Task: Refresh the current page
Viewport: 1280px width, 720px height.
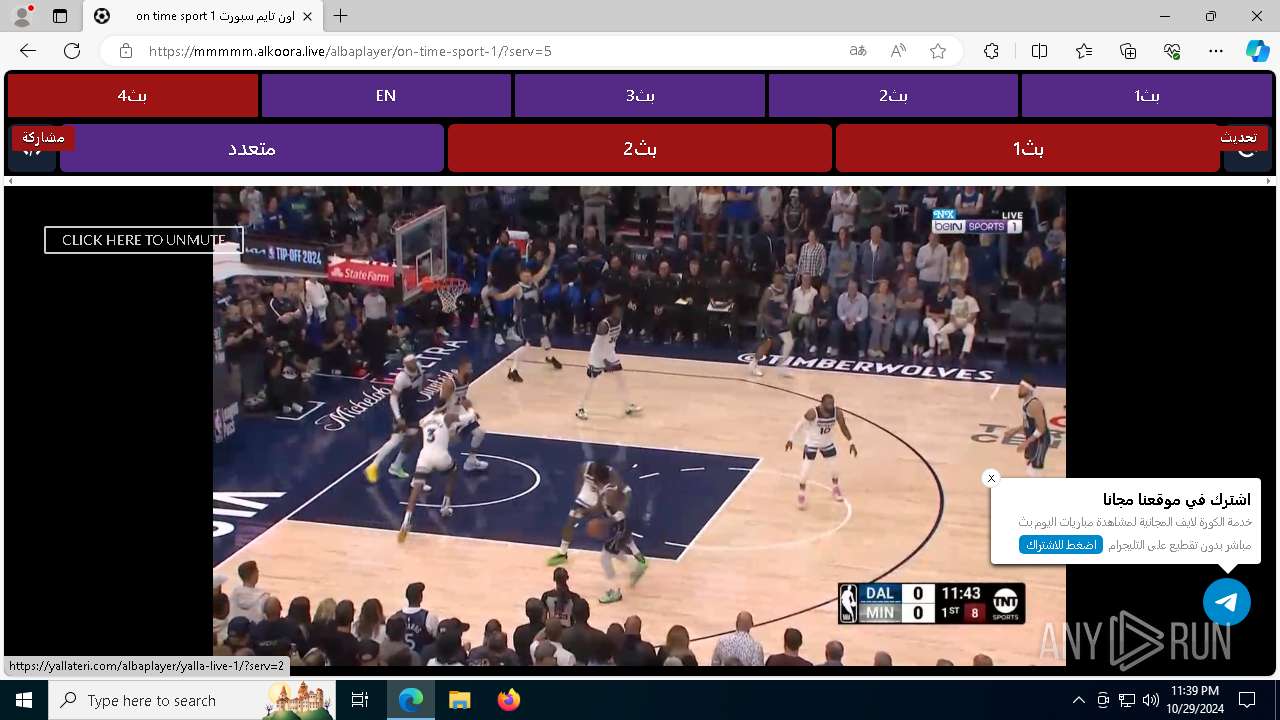Action: (x=72, y=51)
